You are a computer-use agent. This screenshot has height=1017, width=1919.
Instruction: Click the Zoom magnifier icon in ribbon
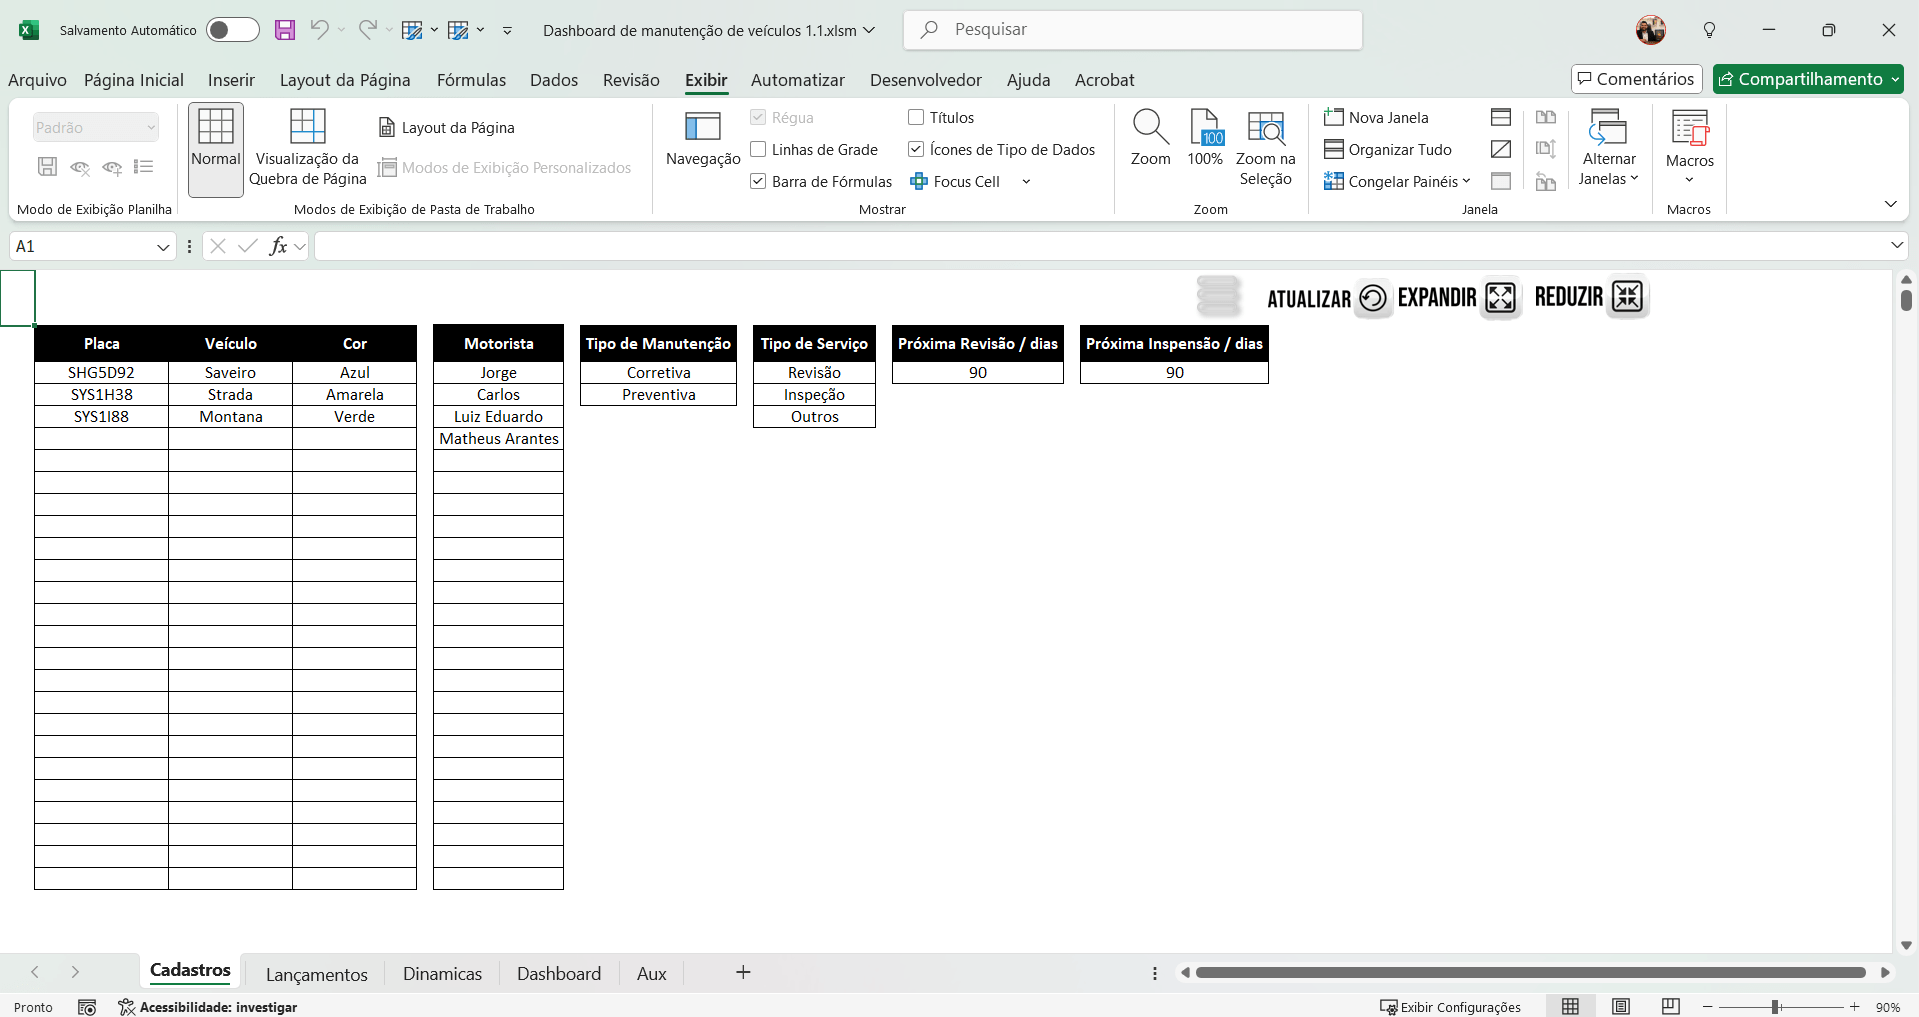(1150, 128)
